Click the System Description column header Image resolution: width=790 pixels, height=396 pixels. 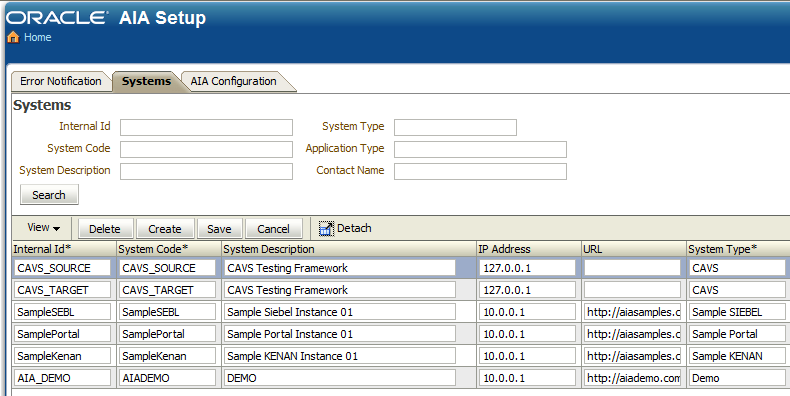[x=349, y=249]
